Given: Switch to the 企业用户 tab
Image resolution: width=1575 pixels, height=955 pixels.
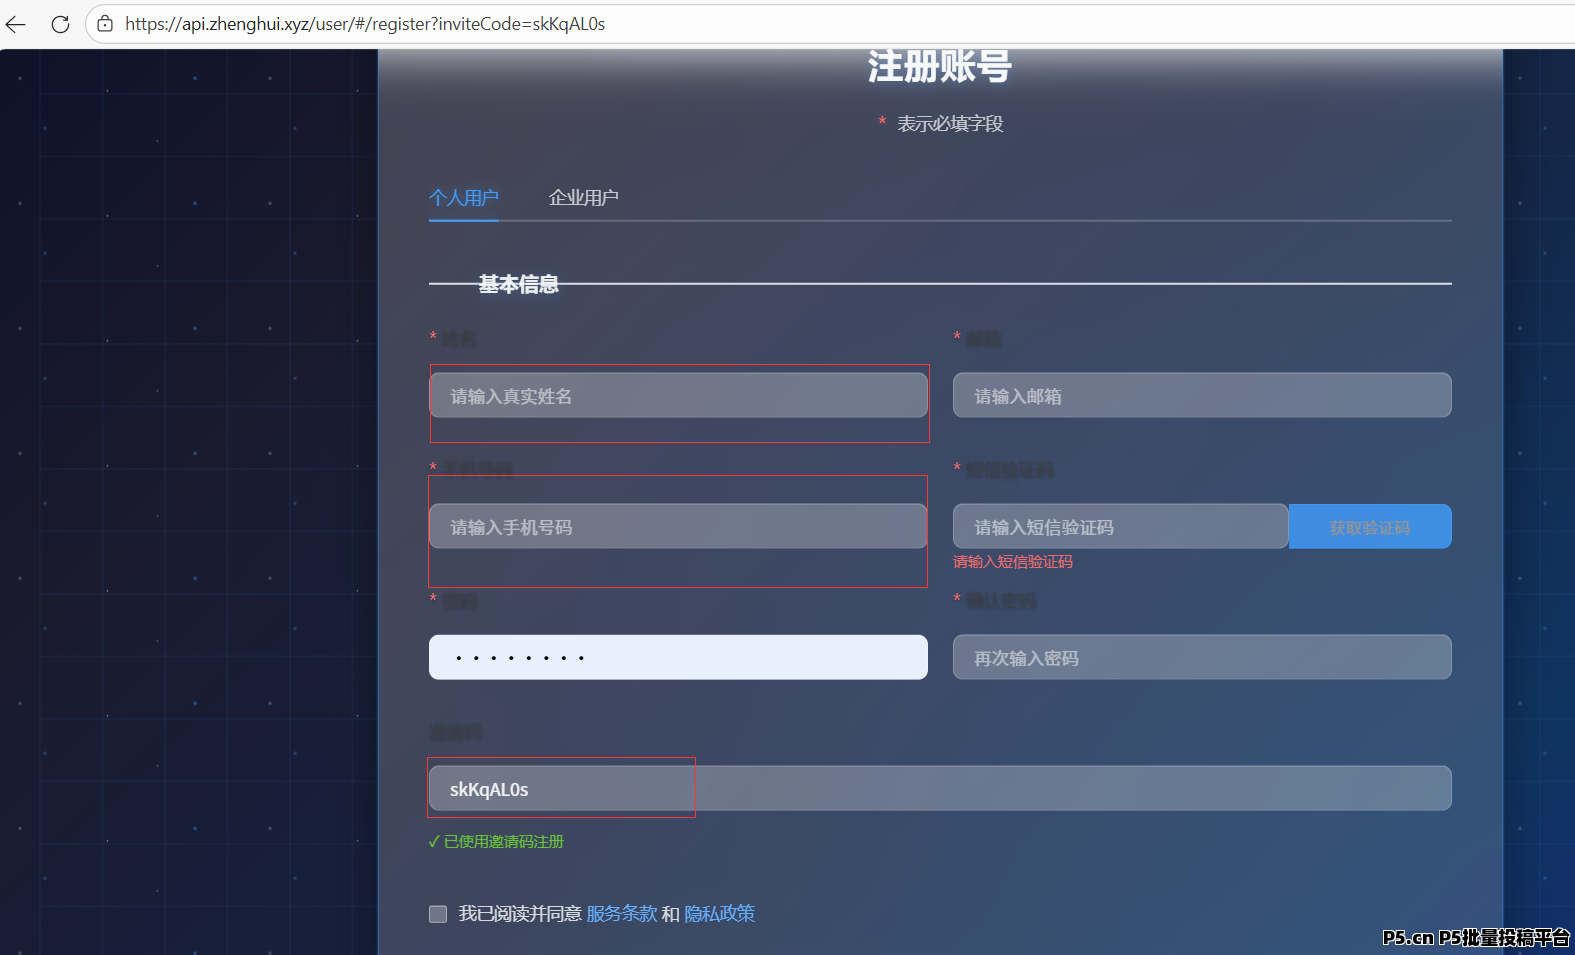Looking at the screenshot, I should coord(583,198).
